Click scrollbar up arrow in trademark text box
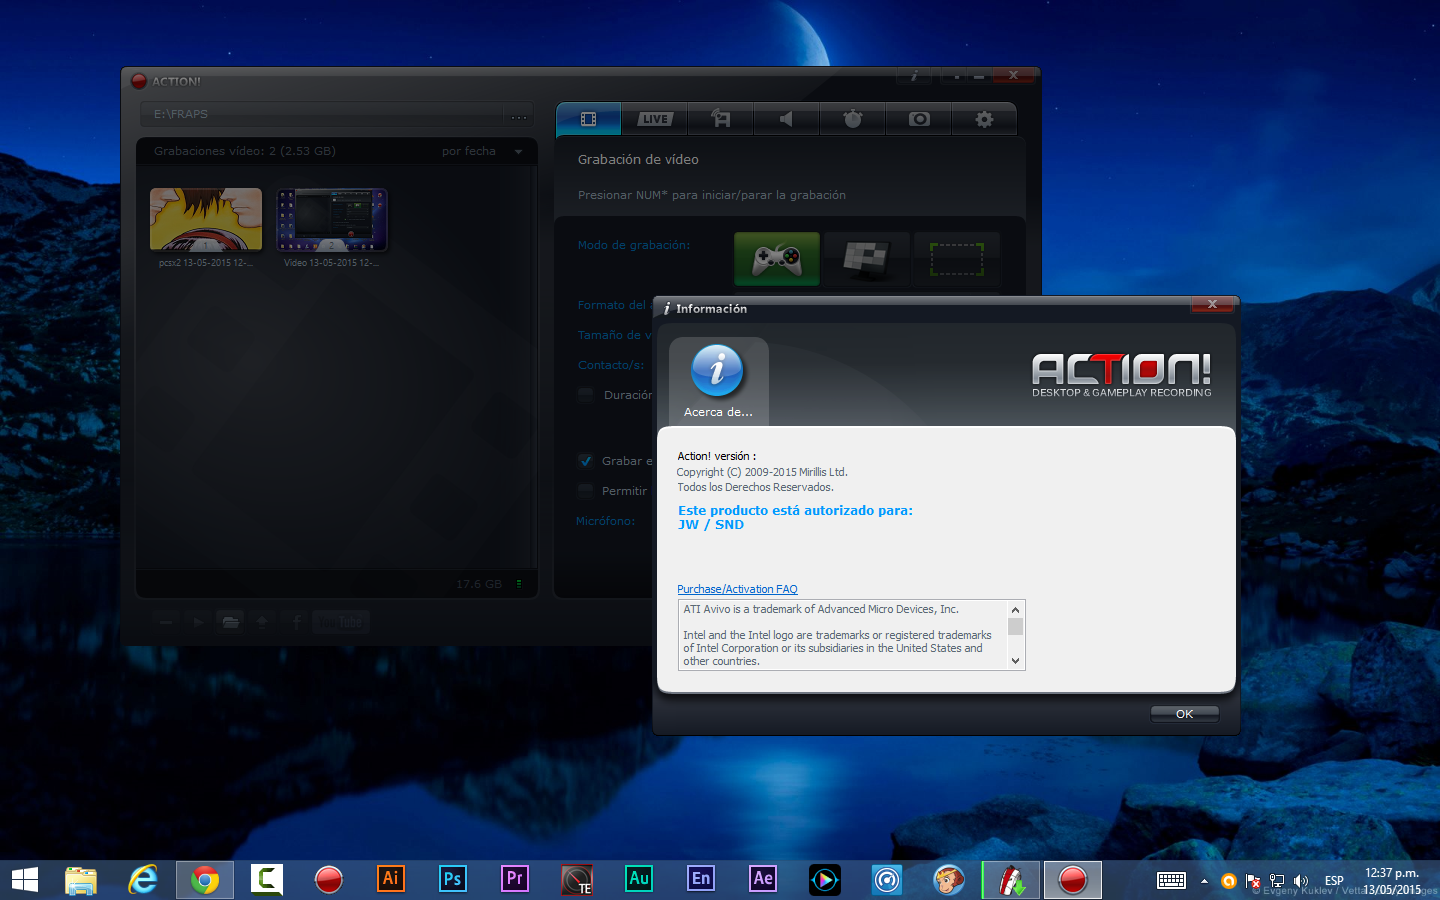Screen dimensions: 1440x900 pyautogui.click(x=1015, y=609)
